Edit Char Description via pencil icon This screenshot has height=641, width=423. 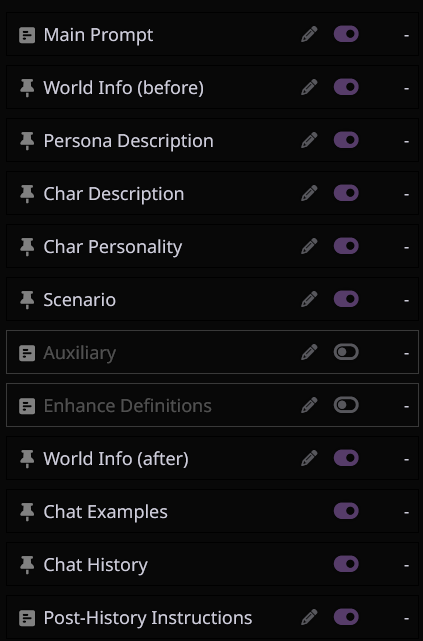click(309, 193)
